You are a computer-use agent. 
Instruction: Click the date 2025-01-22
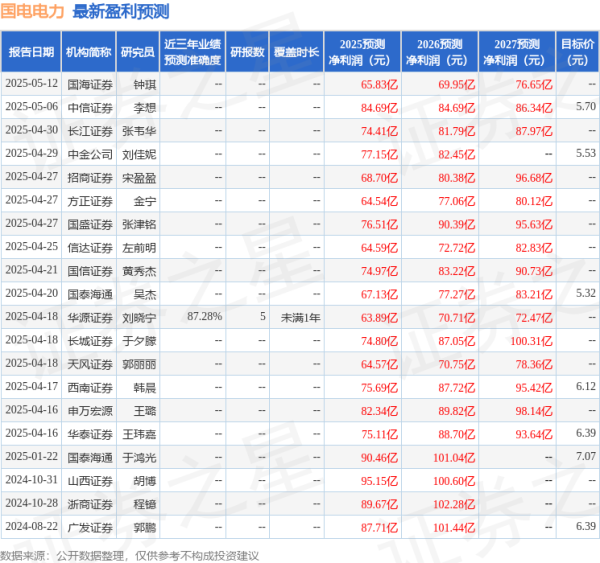tap(31, 456)
